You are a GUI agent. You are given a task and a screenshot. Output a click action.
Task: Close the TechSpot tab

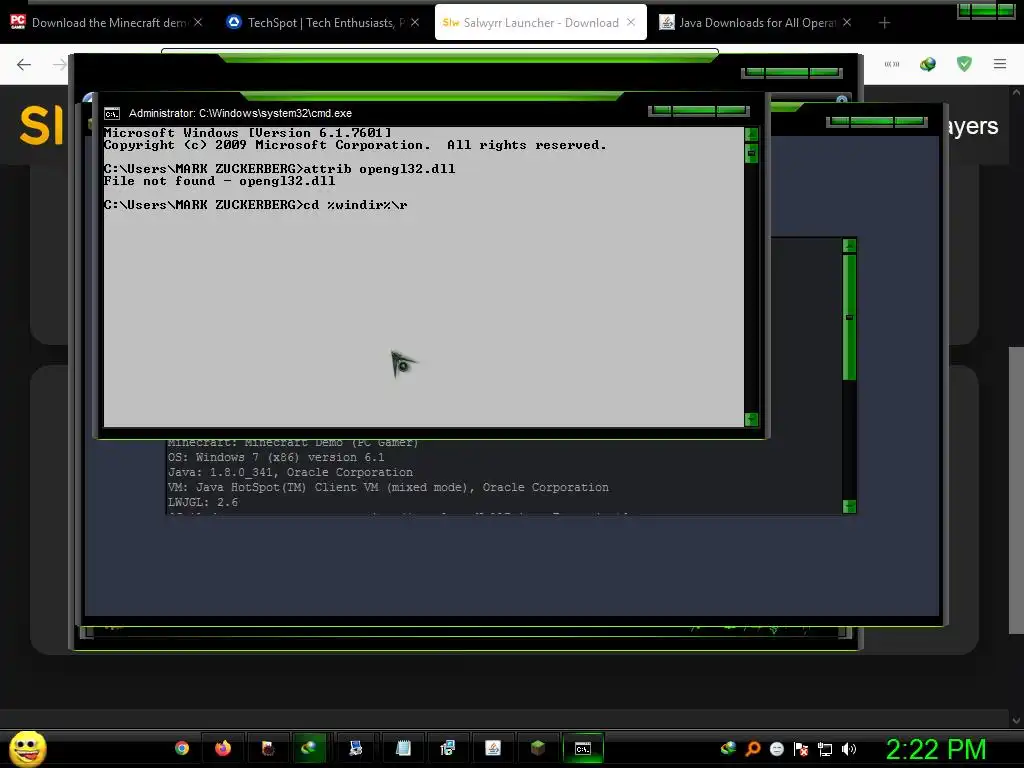click(x=415, y=22)
